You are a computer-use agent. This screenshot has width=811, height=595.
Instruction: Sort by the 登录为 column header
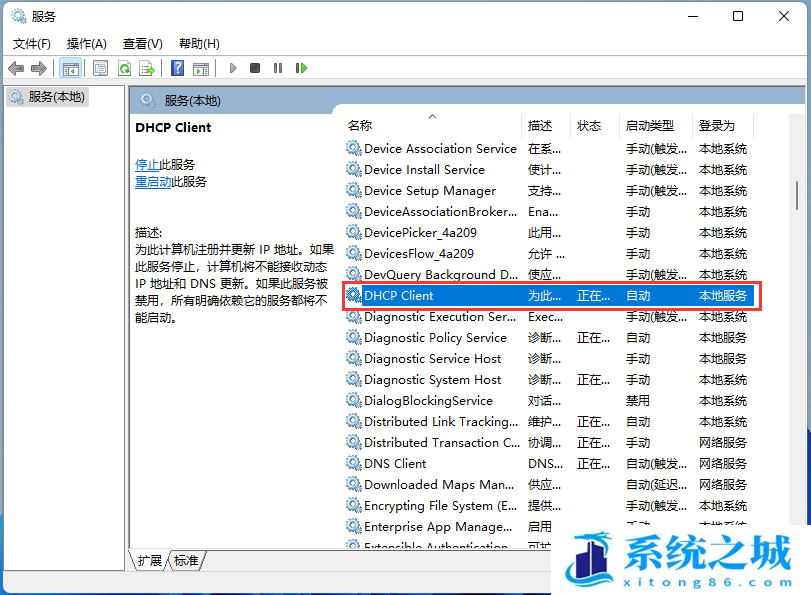coord(723,126)
